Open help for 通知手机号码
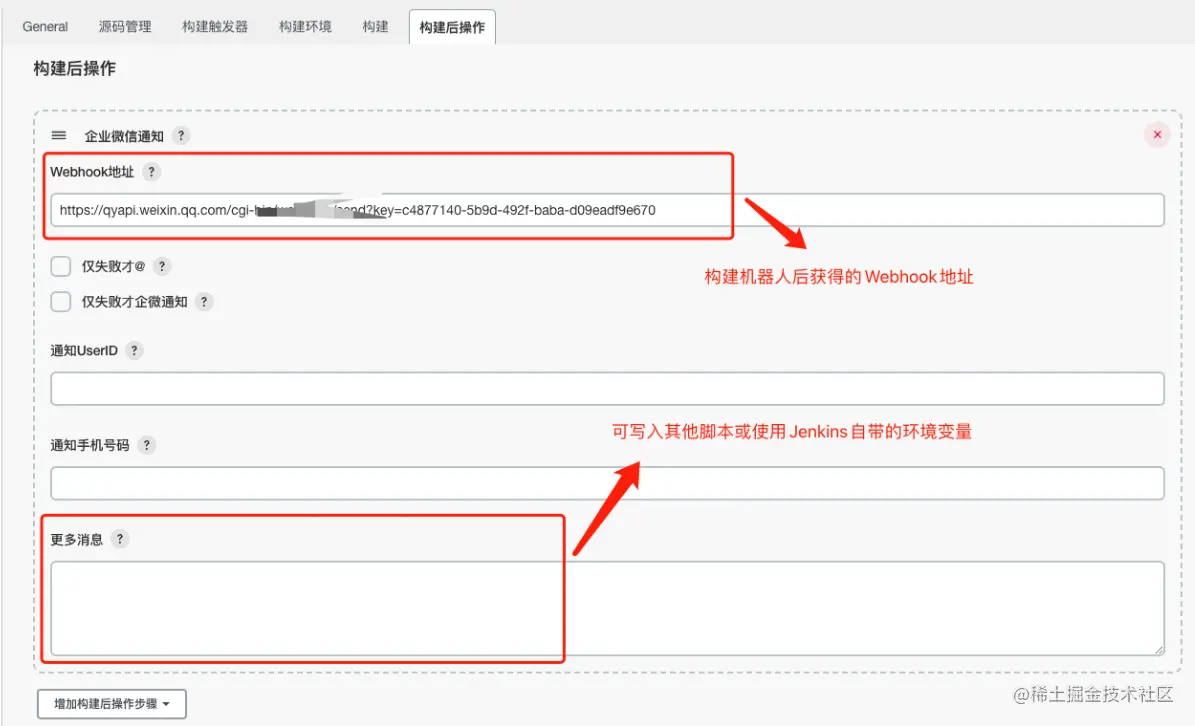This screenshot has height=726, width=1195. (146, 445)
